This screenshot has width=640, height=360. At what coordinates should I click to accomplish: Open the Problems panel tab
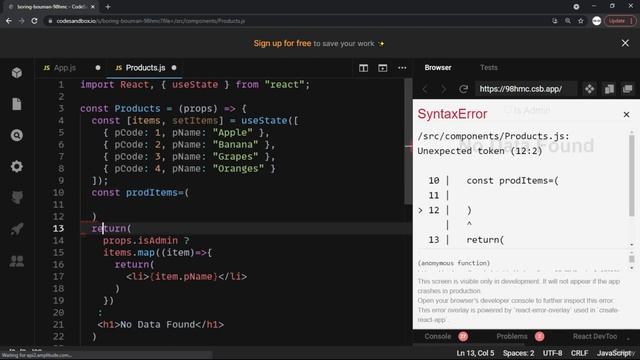(x=512, y=336)
